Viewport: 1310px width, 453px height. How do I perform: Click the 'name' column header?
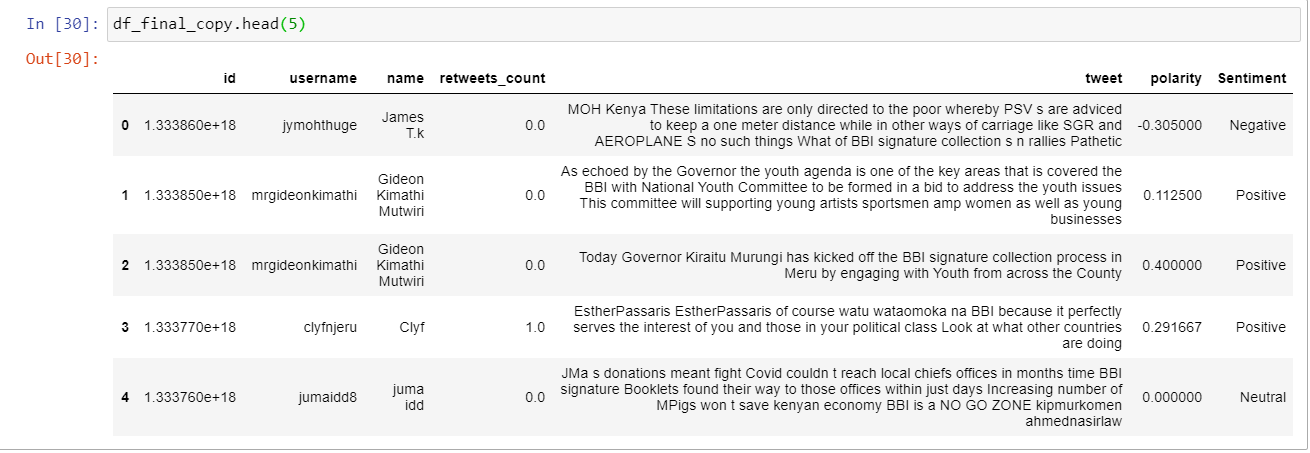pos(405,78)
